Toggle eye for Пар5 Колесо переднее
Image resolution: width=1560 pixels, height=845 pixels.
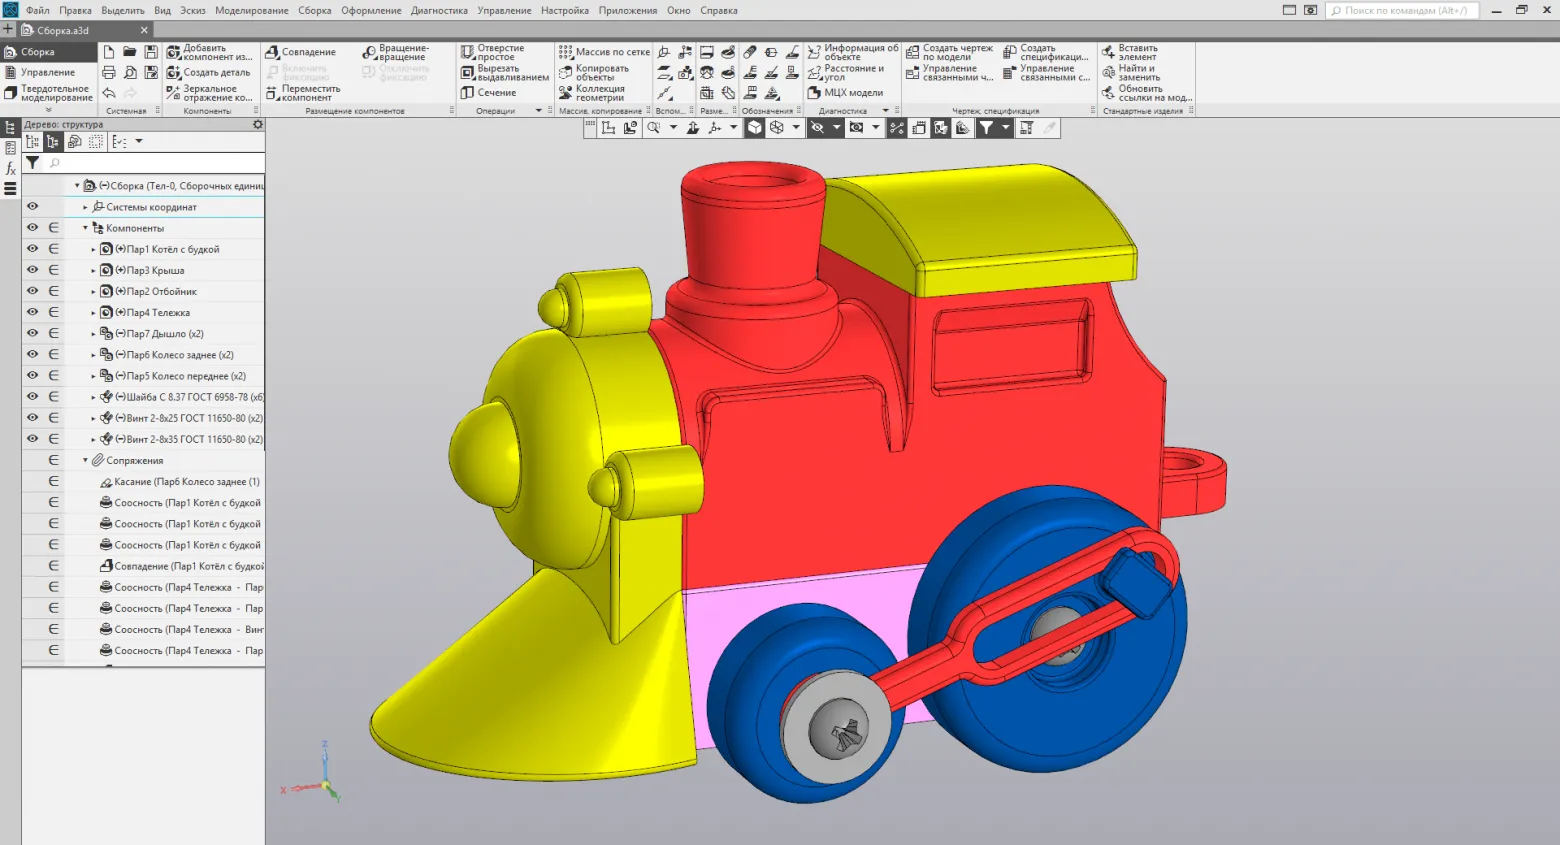pos(32,375)
